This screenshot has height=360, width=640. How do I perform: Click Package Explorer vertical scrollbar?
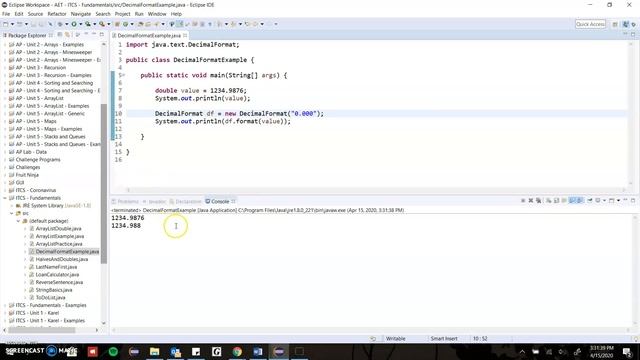pos(104,184)
